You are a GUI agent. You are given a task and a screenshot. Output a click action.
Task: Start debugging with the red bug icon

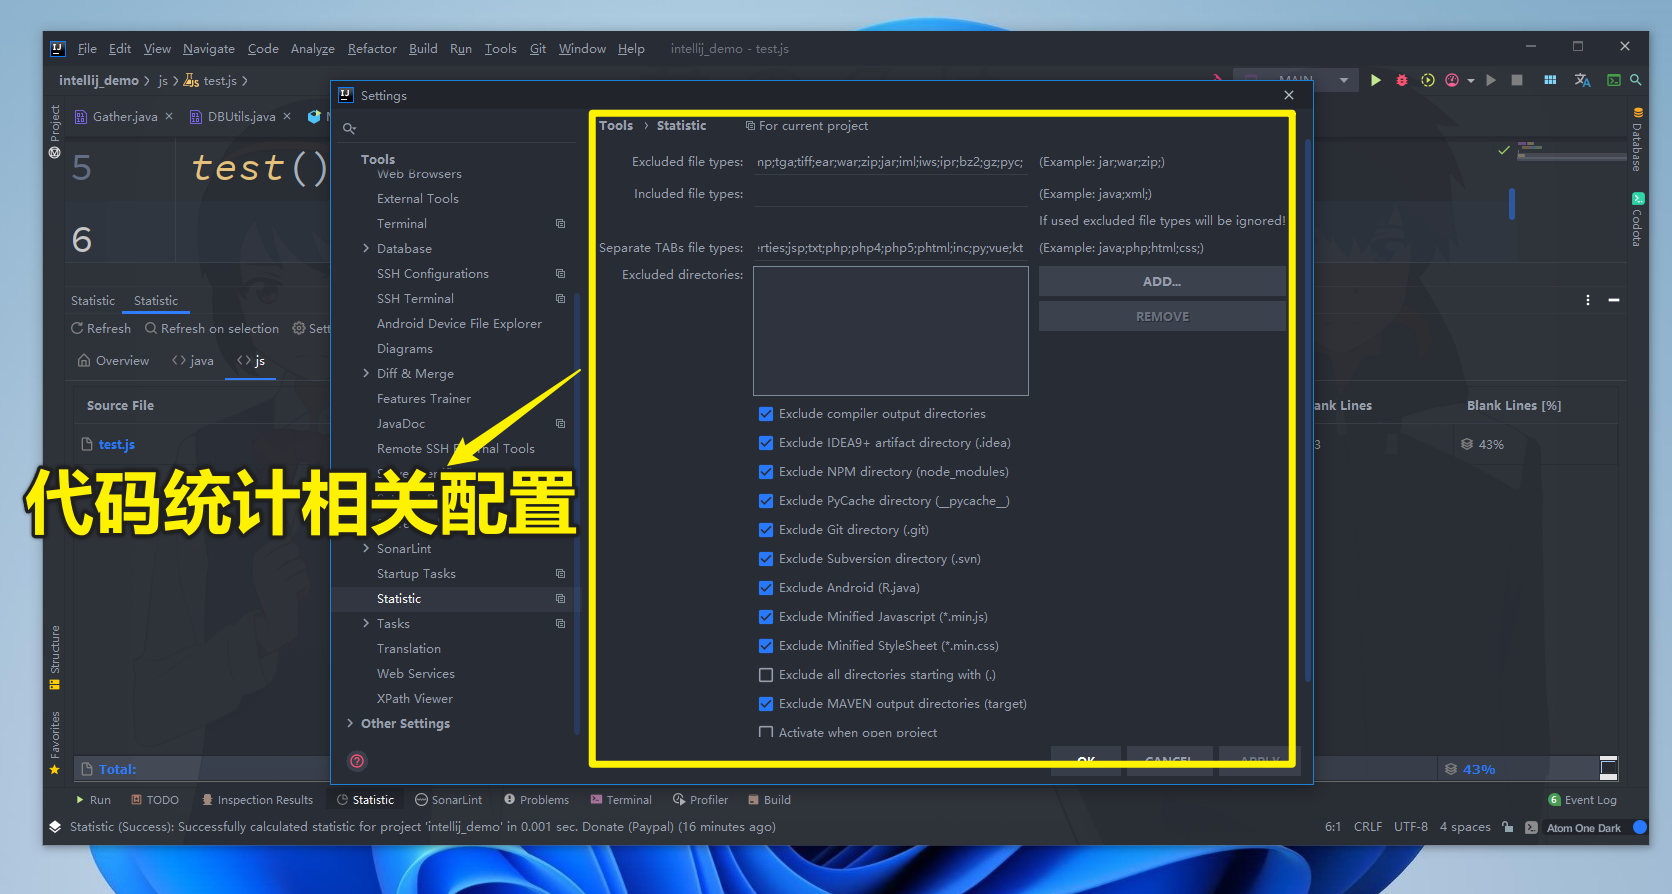pos(1402,80)
